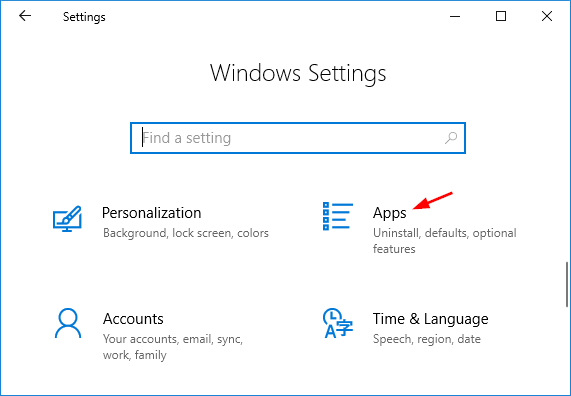This screenshot has width=571, height=396.
Task: Open the Personalization settings label
Action: pos(151,213)
